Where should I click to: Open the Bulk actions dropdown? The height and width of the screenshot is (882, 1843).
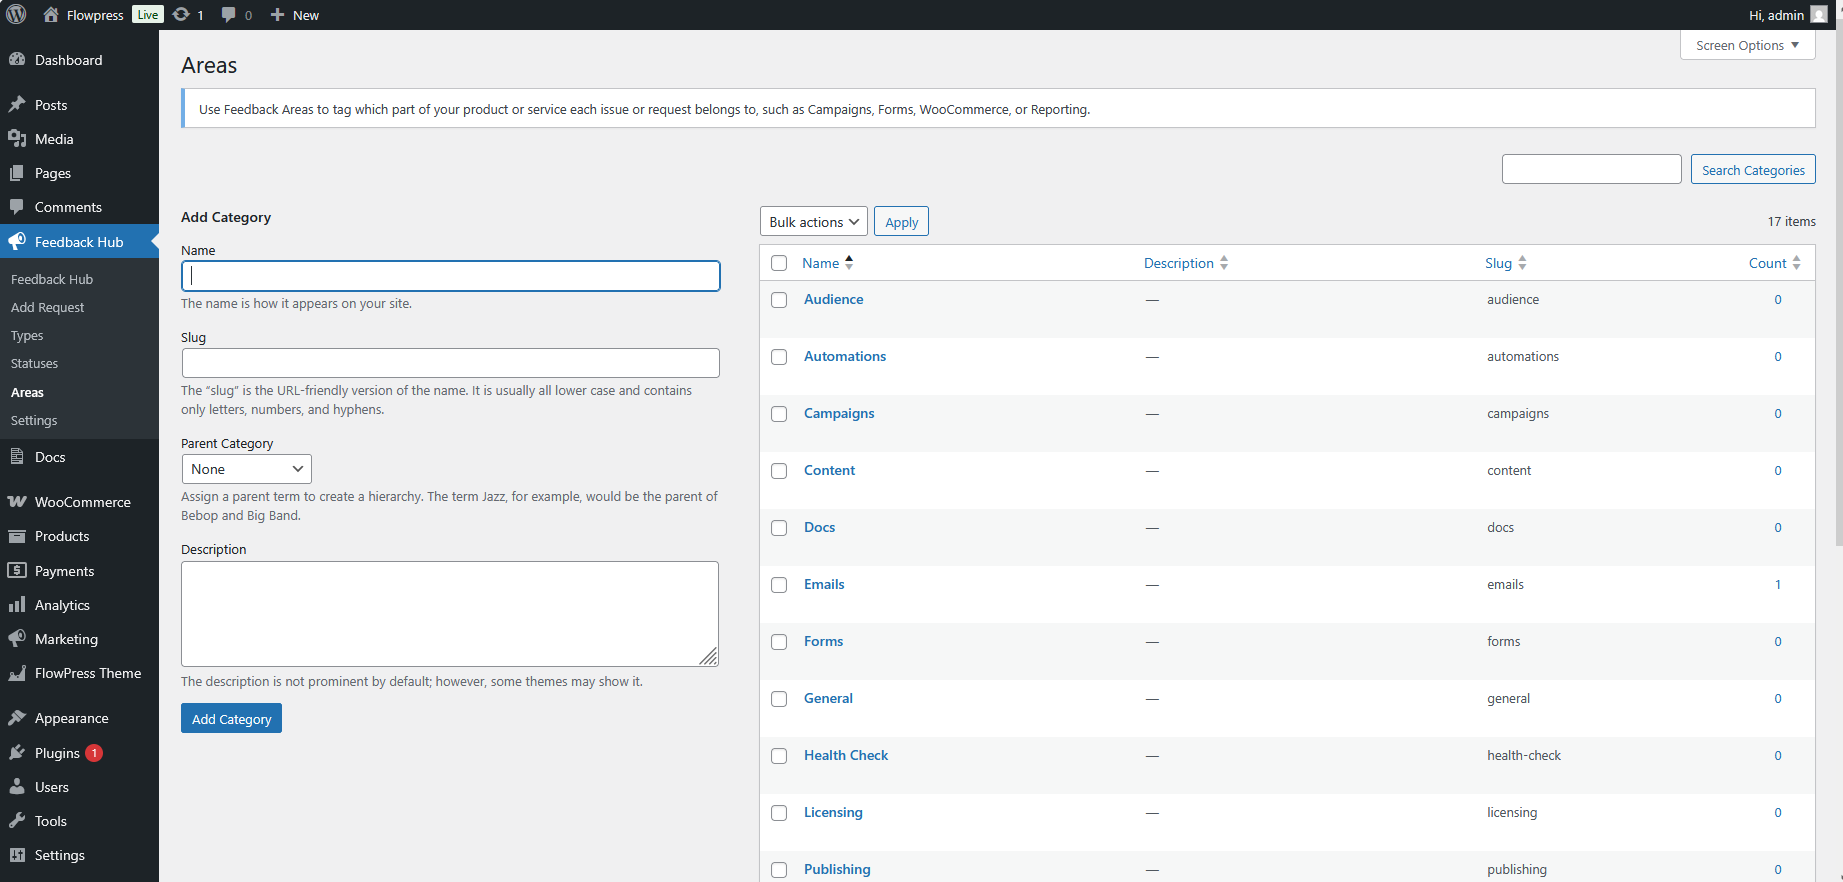(x=814, y=222)
